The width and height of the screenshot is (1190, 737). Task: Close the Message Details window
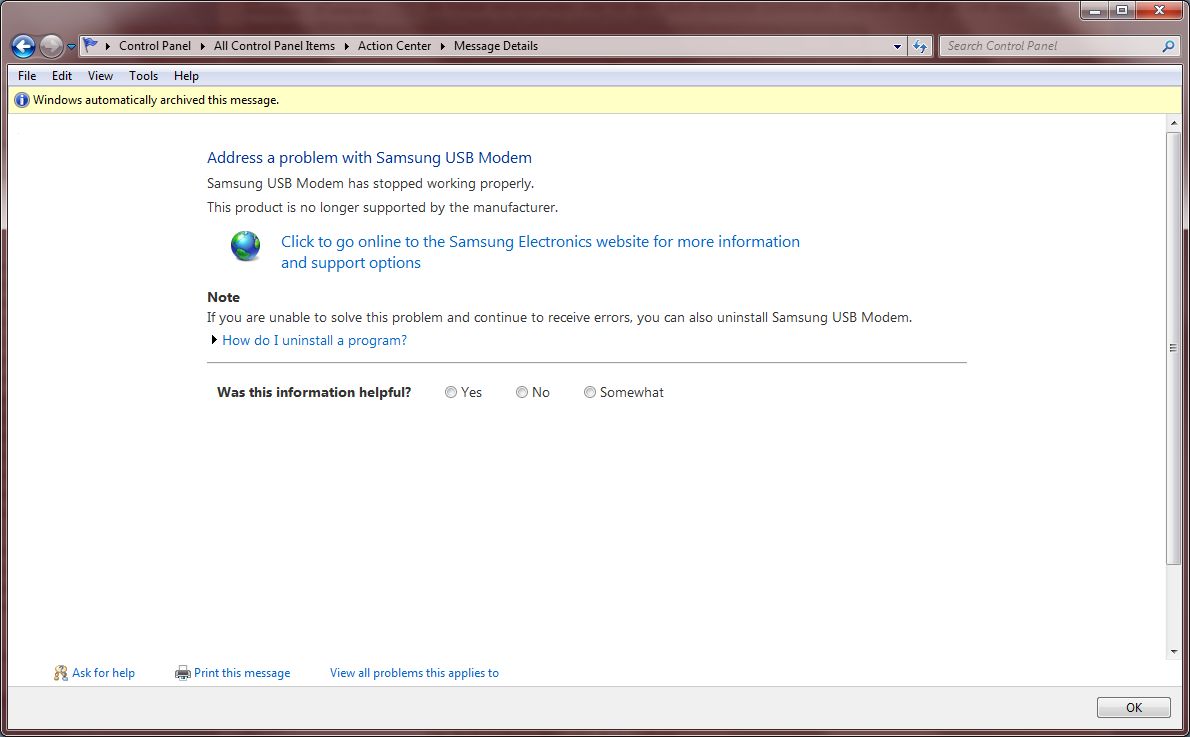tap(1159, 10)
